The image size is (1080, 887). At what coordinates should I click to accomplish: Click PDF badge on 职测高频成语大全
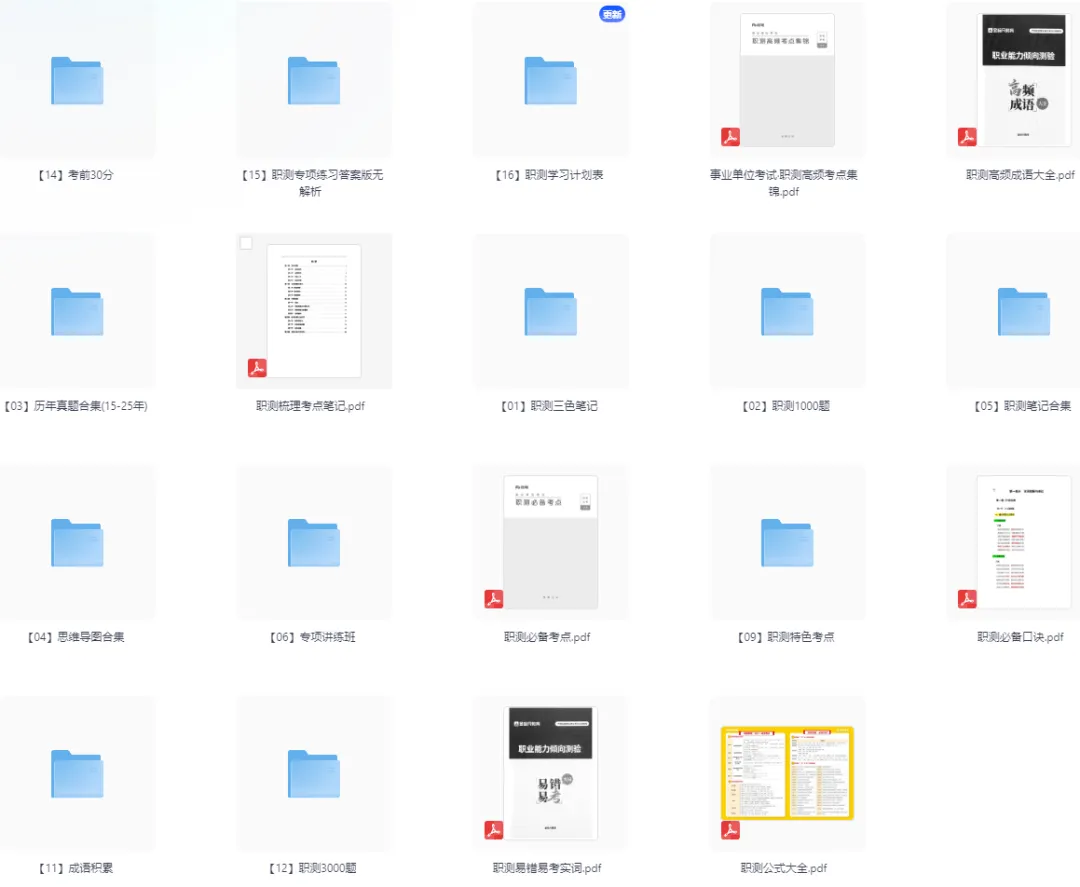coord(967,137)
